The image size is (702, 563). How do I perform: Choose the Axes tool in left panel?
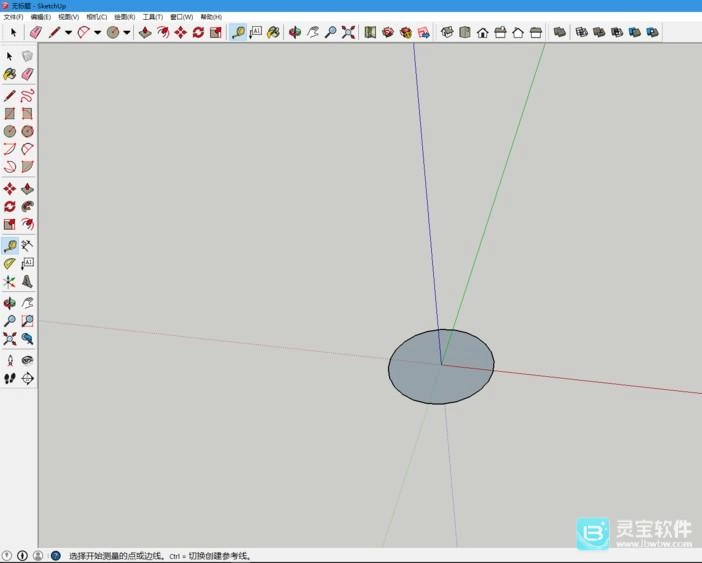[x=10, y=282]
